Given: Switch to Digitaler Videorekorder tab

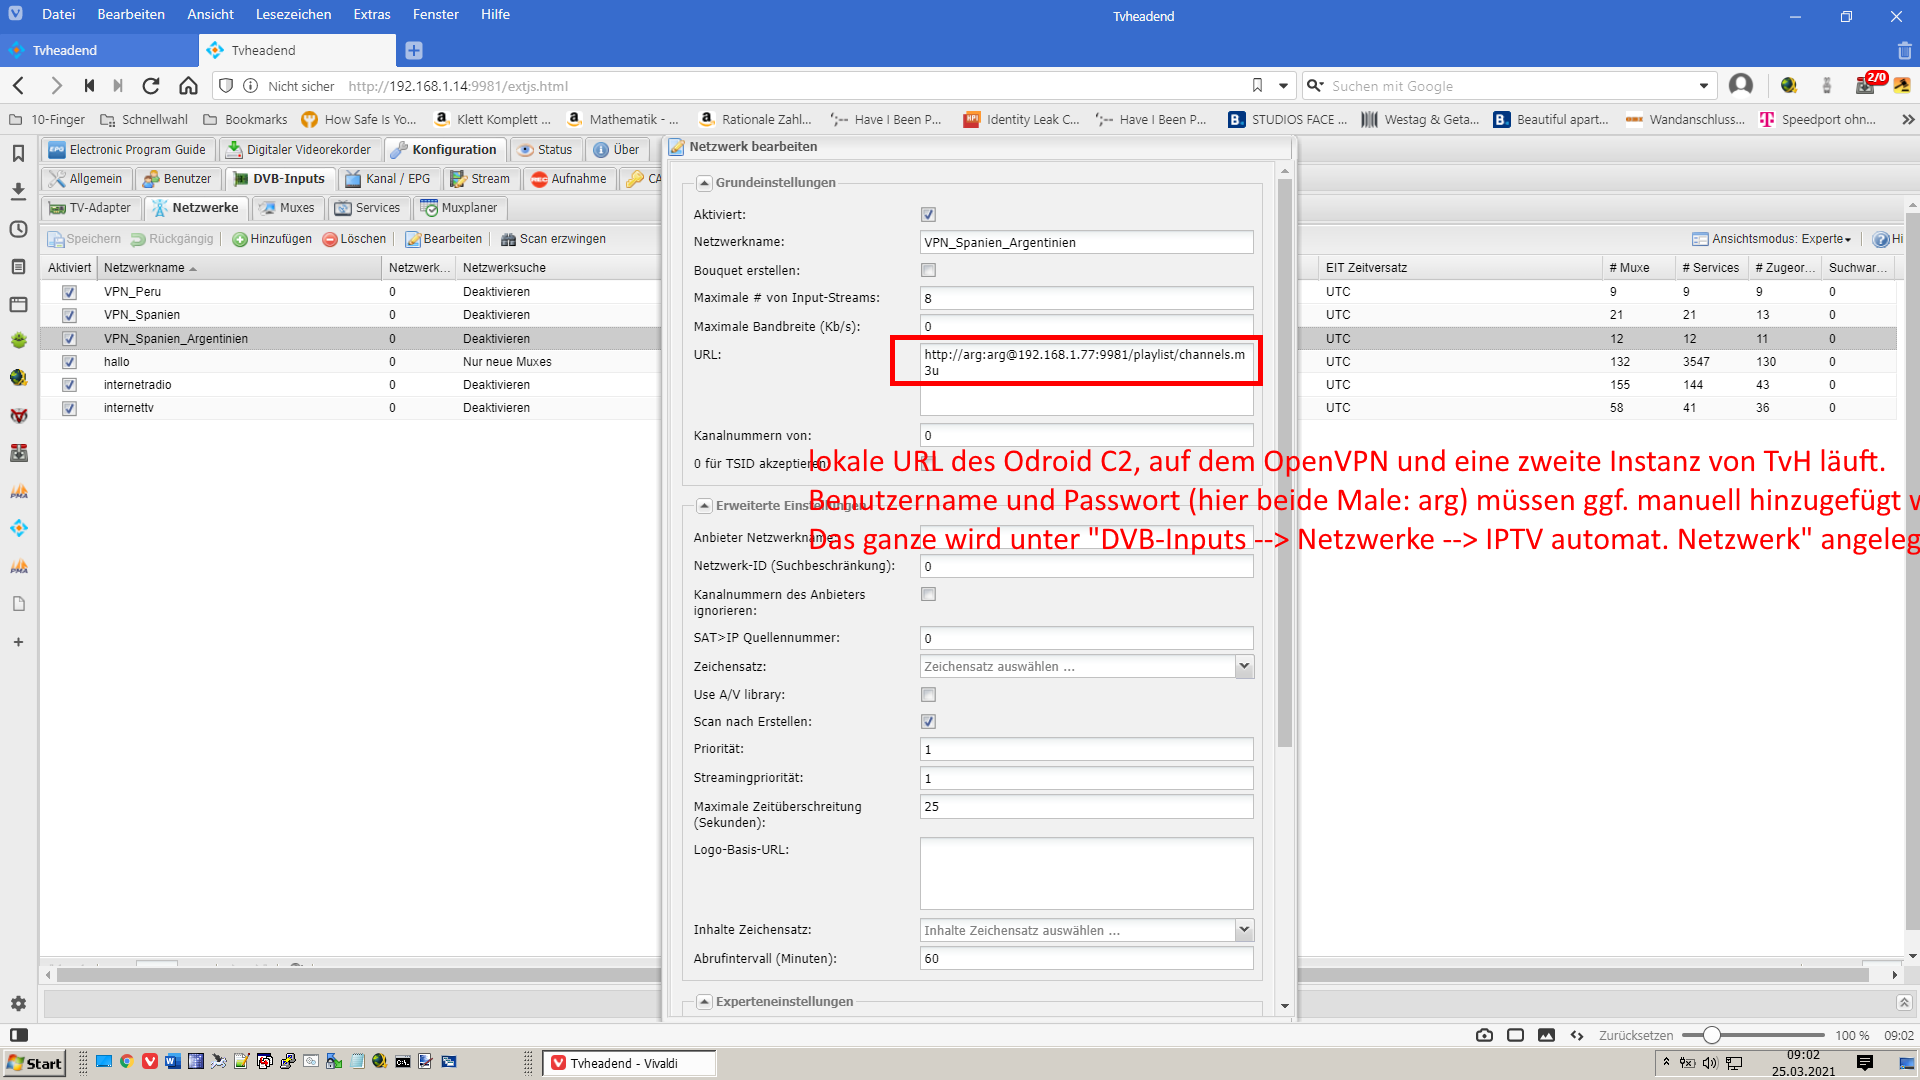Looking at the screenshot, I should pos(299,150).
